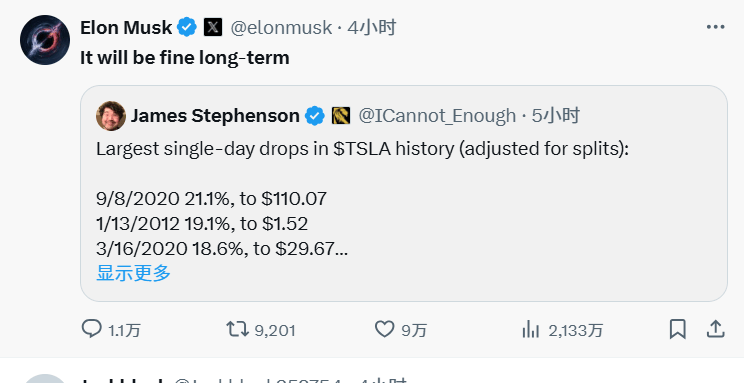744x383 pixels.
Task: Bookmark this post
Action: click(678, 329)
